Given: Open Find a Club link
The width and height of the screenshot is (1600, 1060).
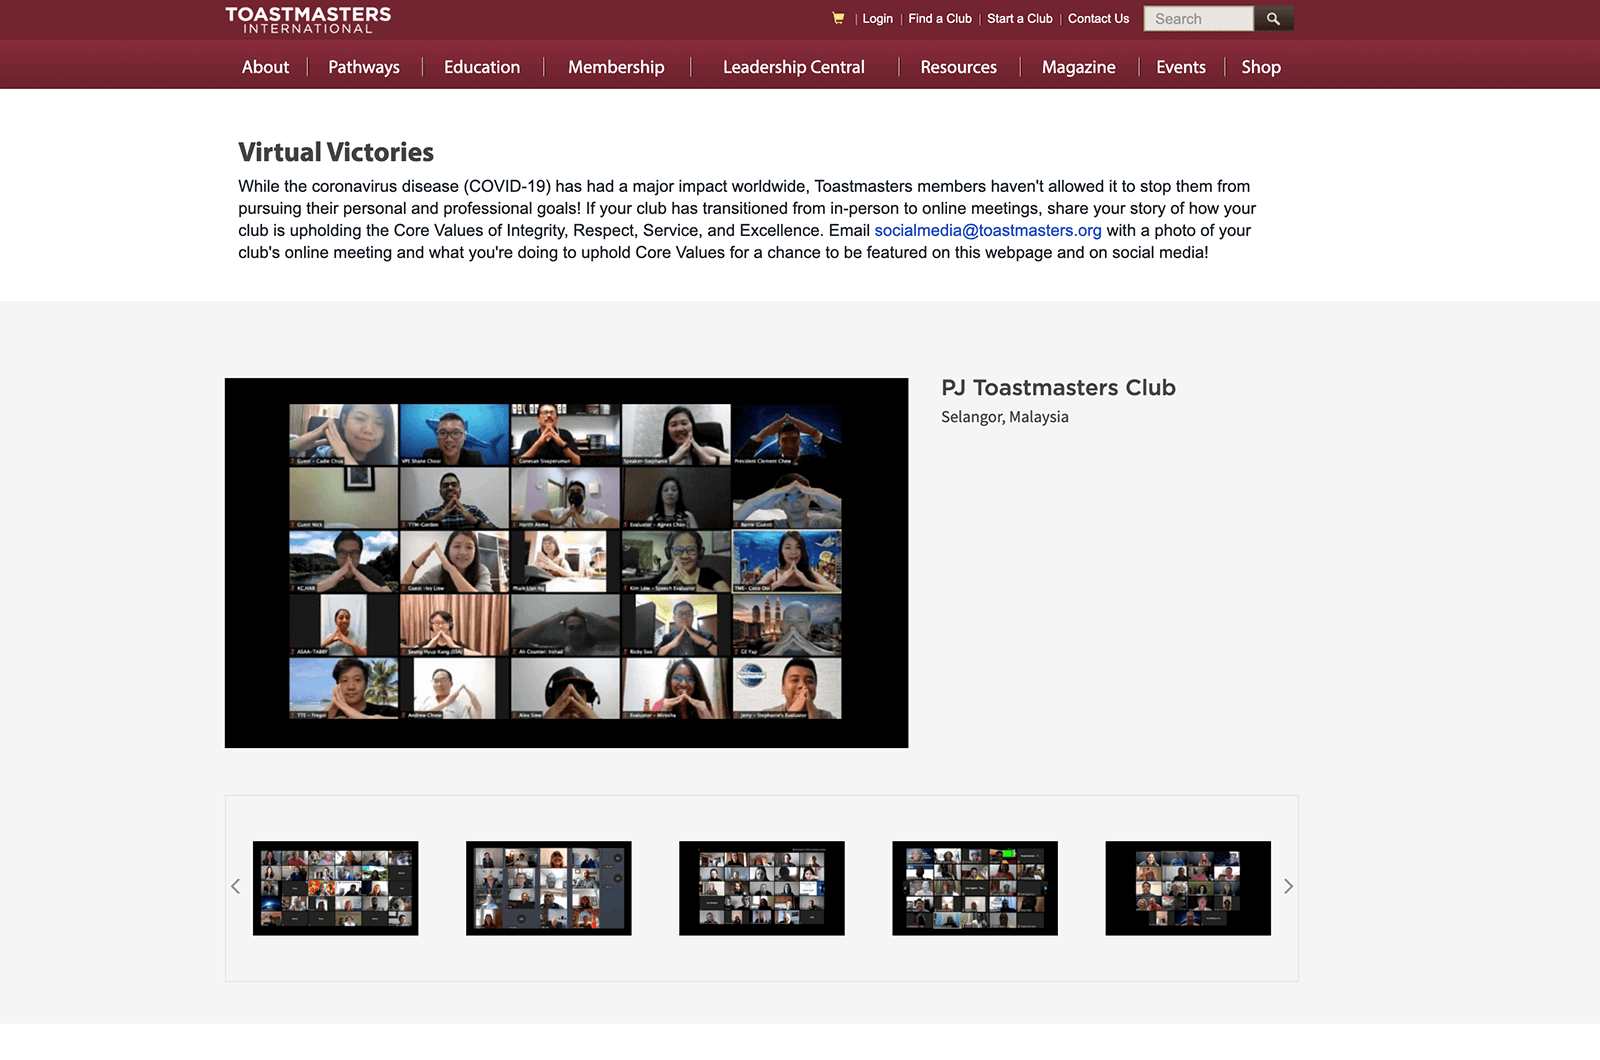Looking at the screenshot, I should point(940,19).
